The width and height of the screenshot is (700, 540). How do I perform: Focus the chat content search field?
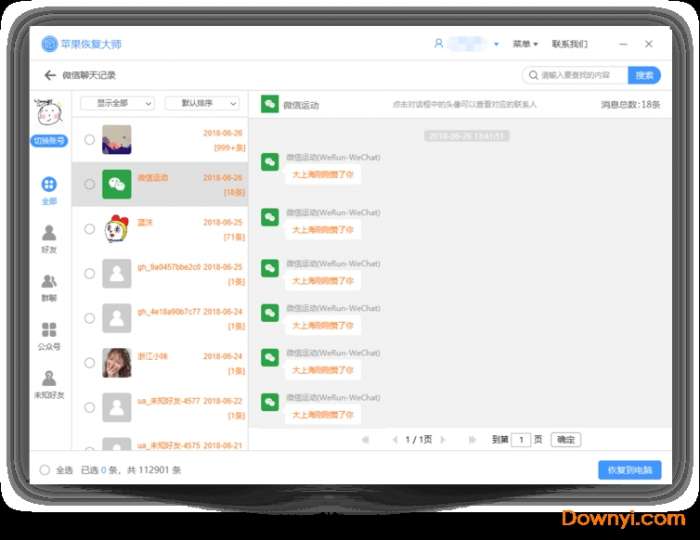[575, 75]
